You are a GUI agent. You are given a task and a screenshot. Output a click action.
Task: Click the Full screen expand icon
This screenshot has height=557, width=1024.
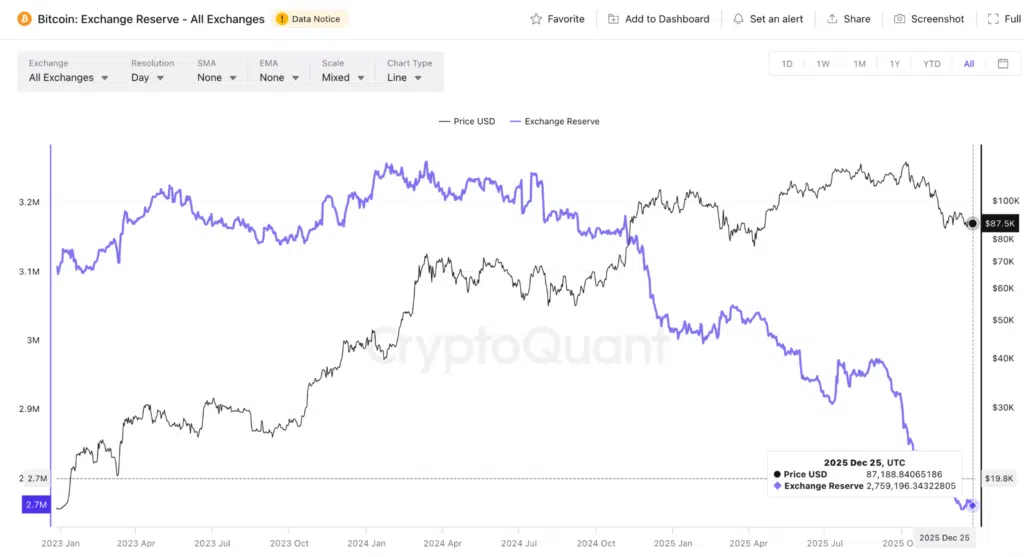pos(991,19)
